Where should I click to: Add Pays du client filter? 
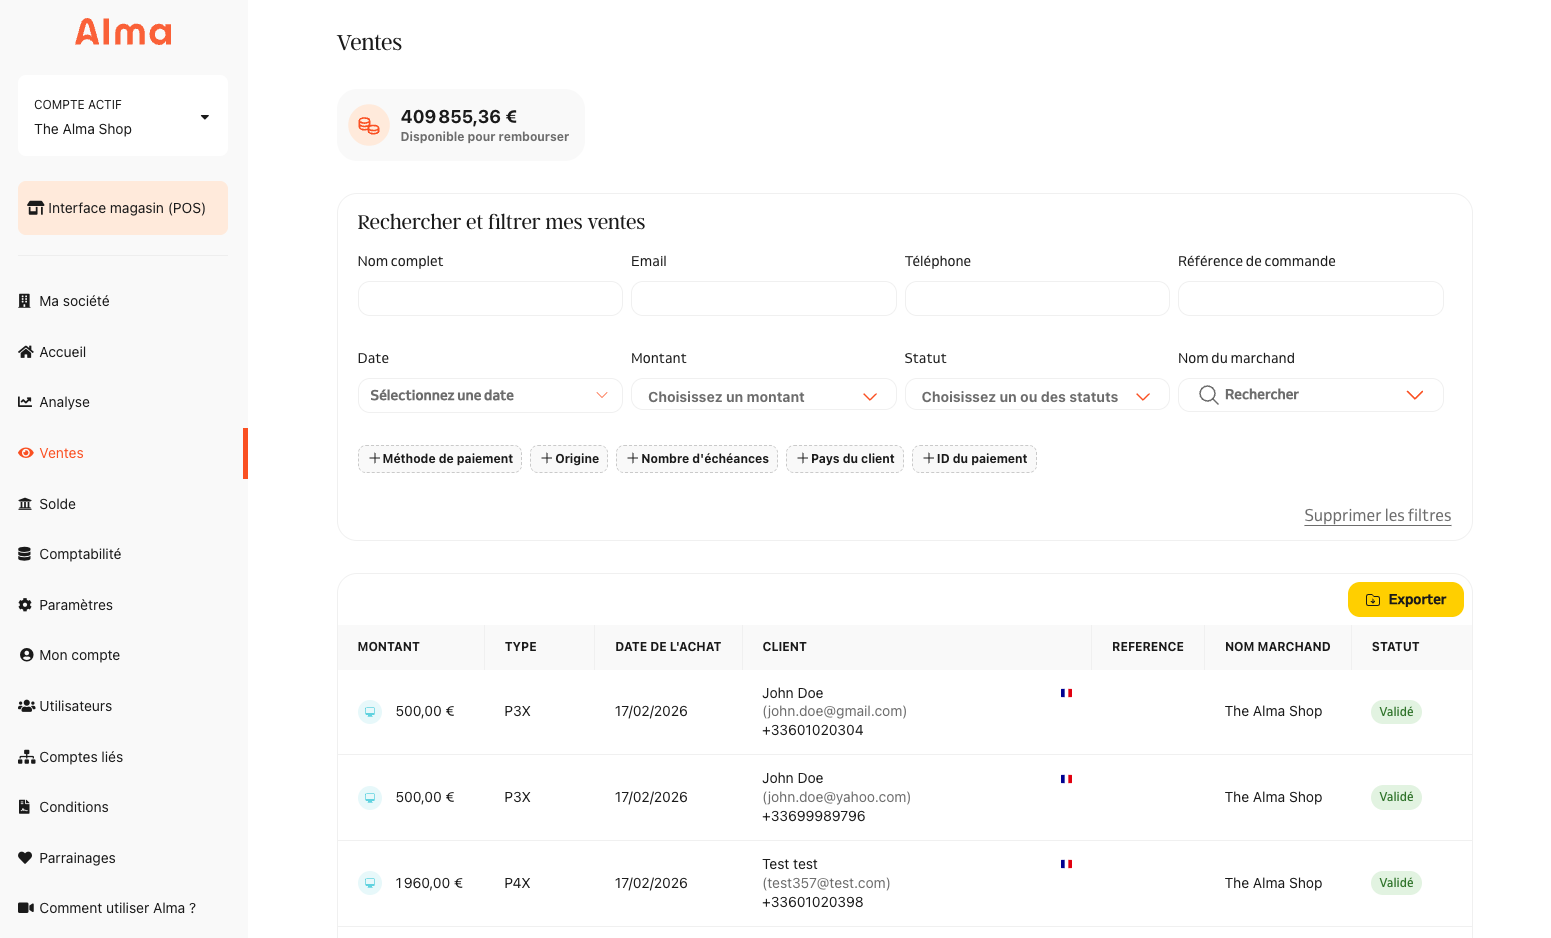tap(845, 459)
